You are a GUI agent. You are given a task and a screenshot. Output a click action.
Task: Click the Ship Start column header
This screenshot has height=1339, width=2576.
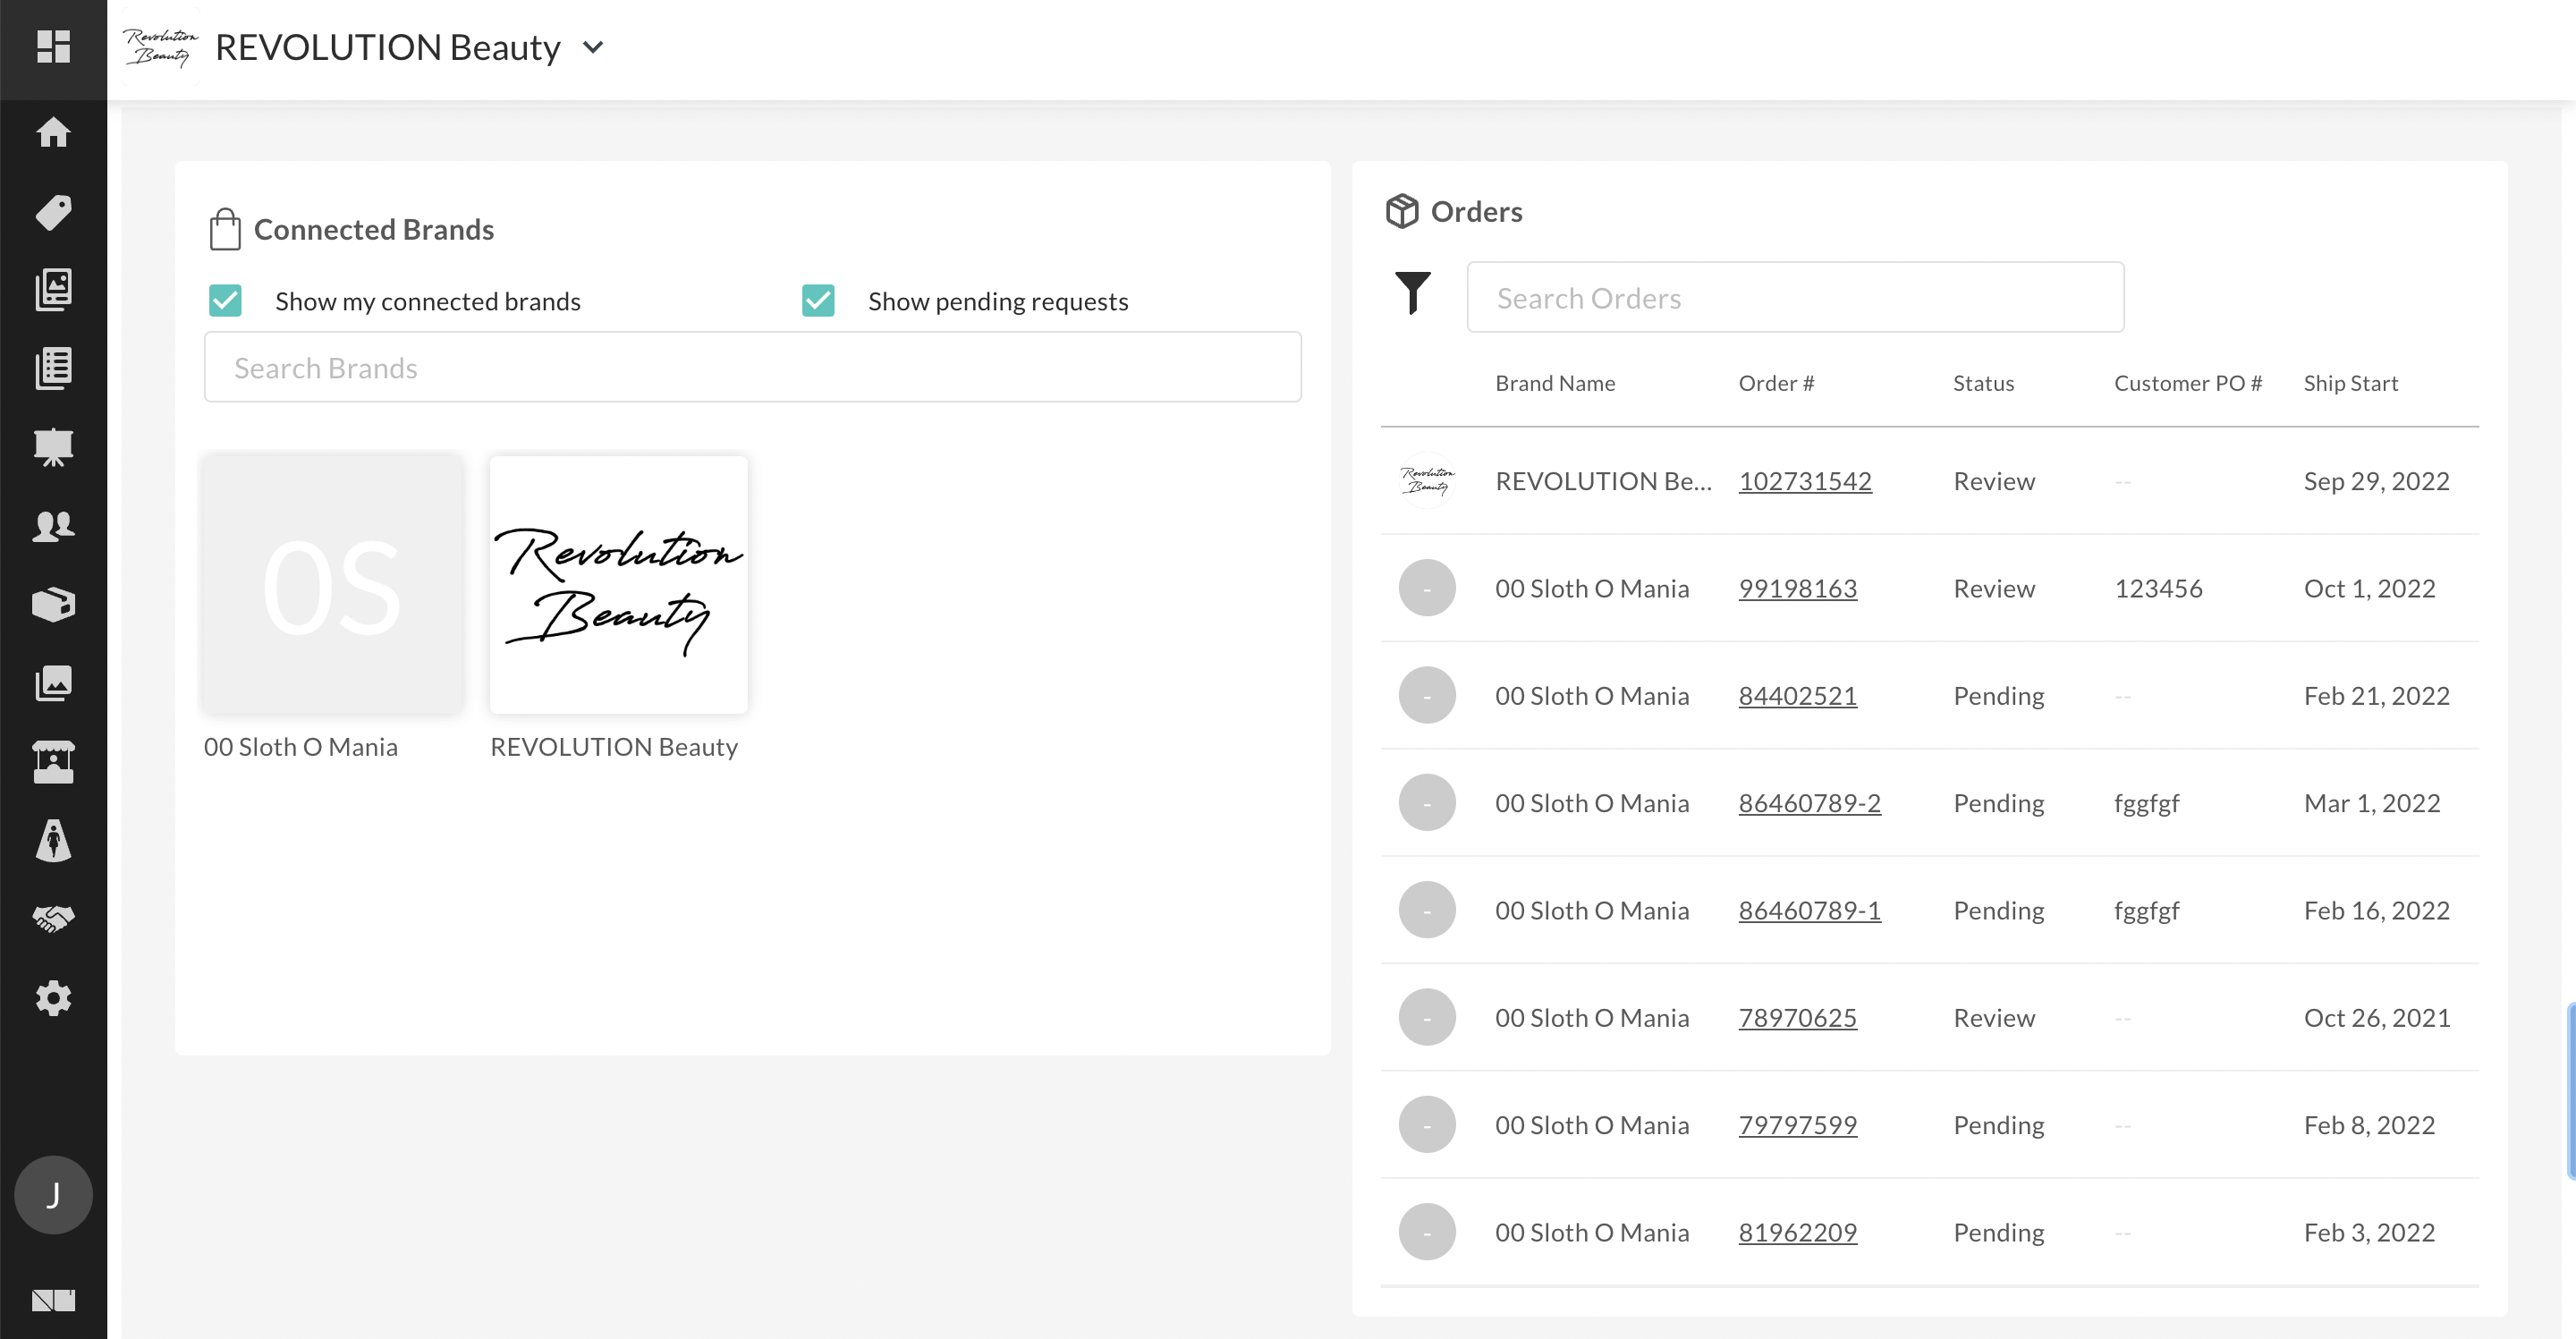coord(2350,383)
